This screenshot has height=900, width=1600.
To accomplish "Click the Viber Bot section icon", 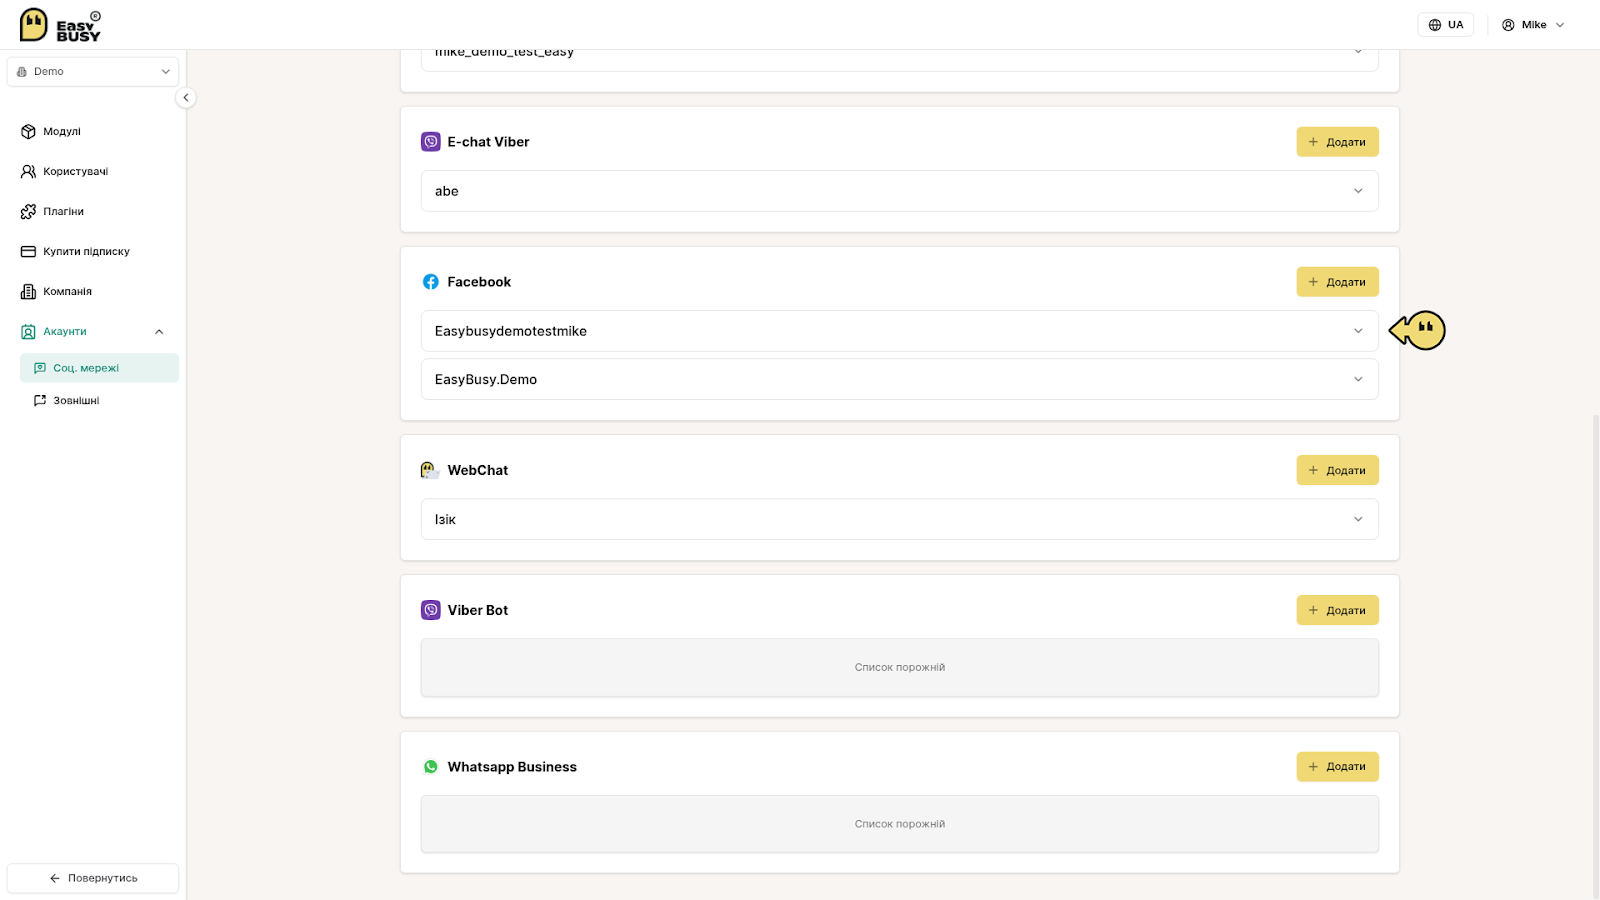I will 431,610.
